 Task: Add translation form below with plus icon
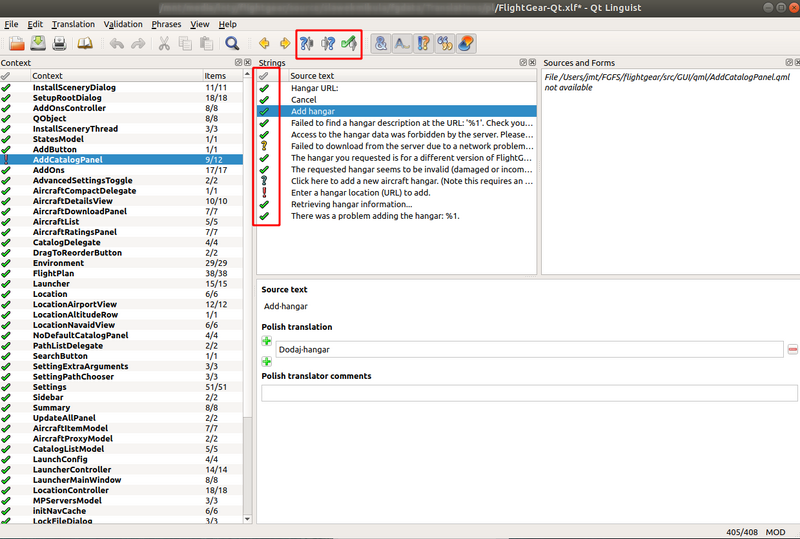tap(266, 362)
